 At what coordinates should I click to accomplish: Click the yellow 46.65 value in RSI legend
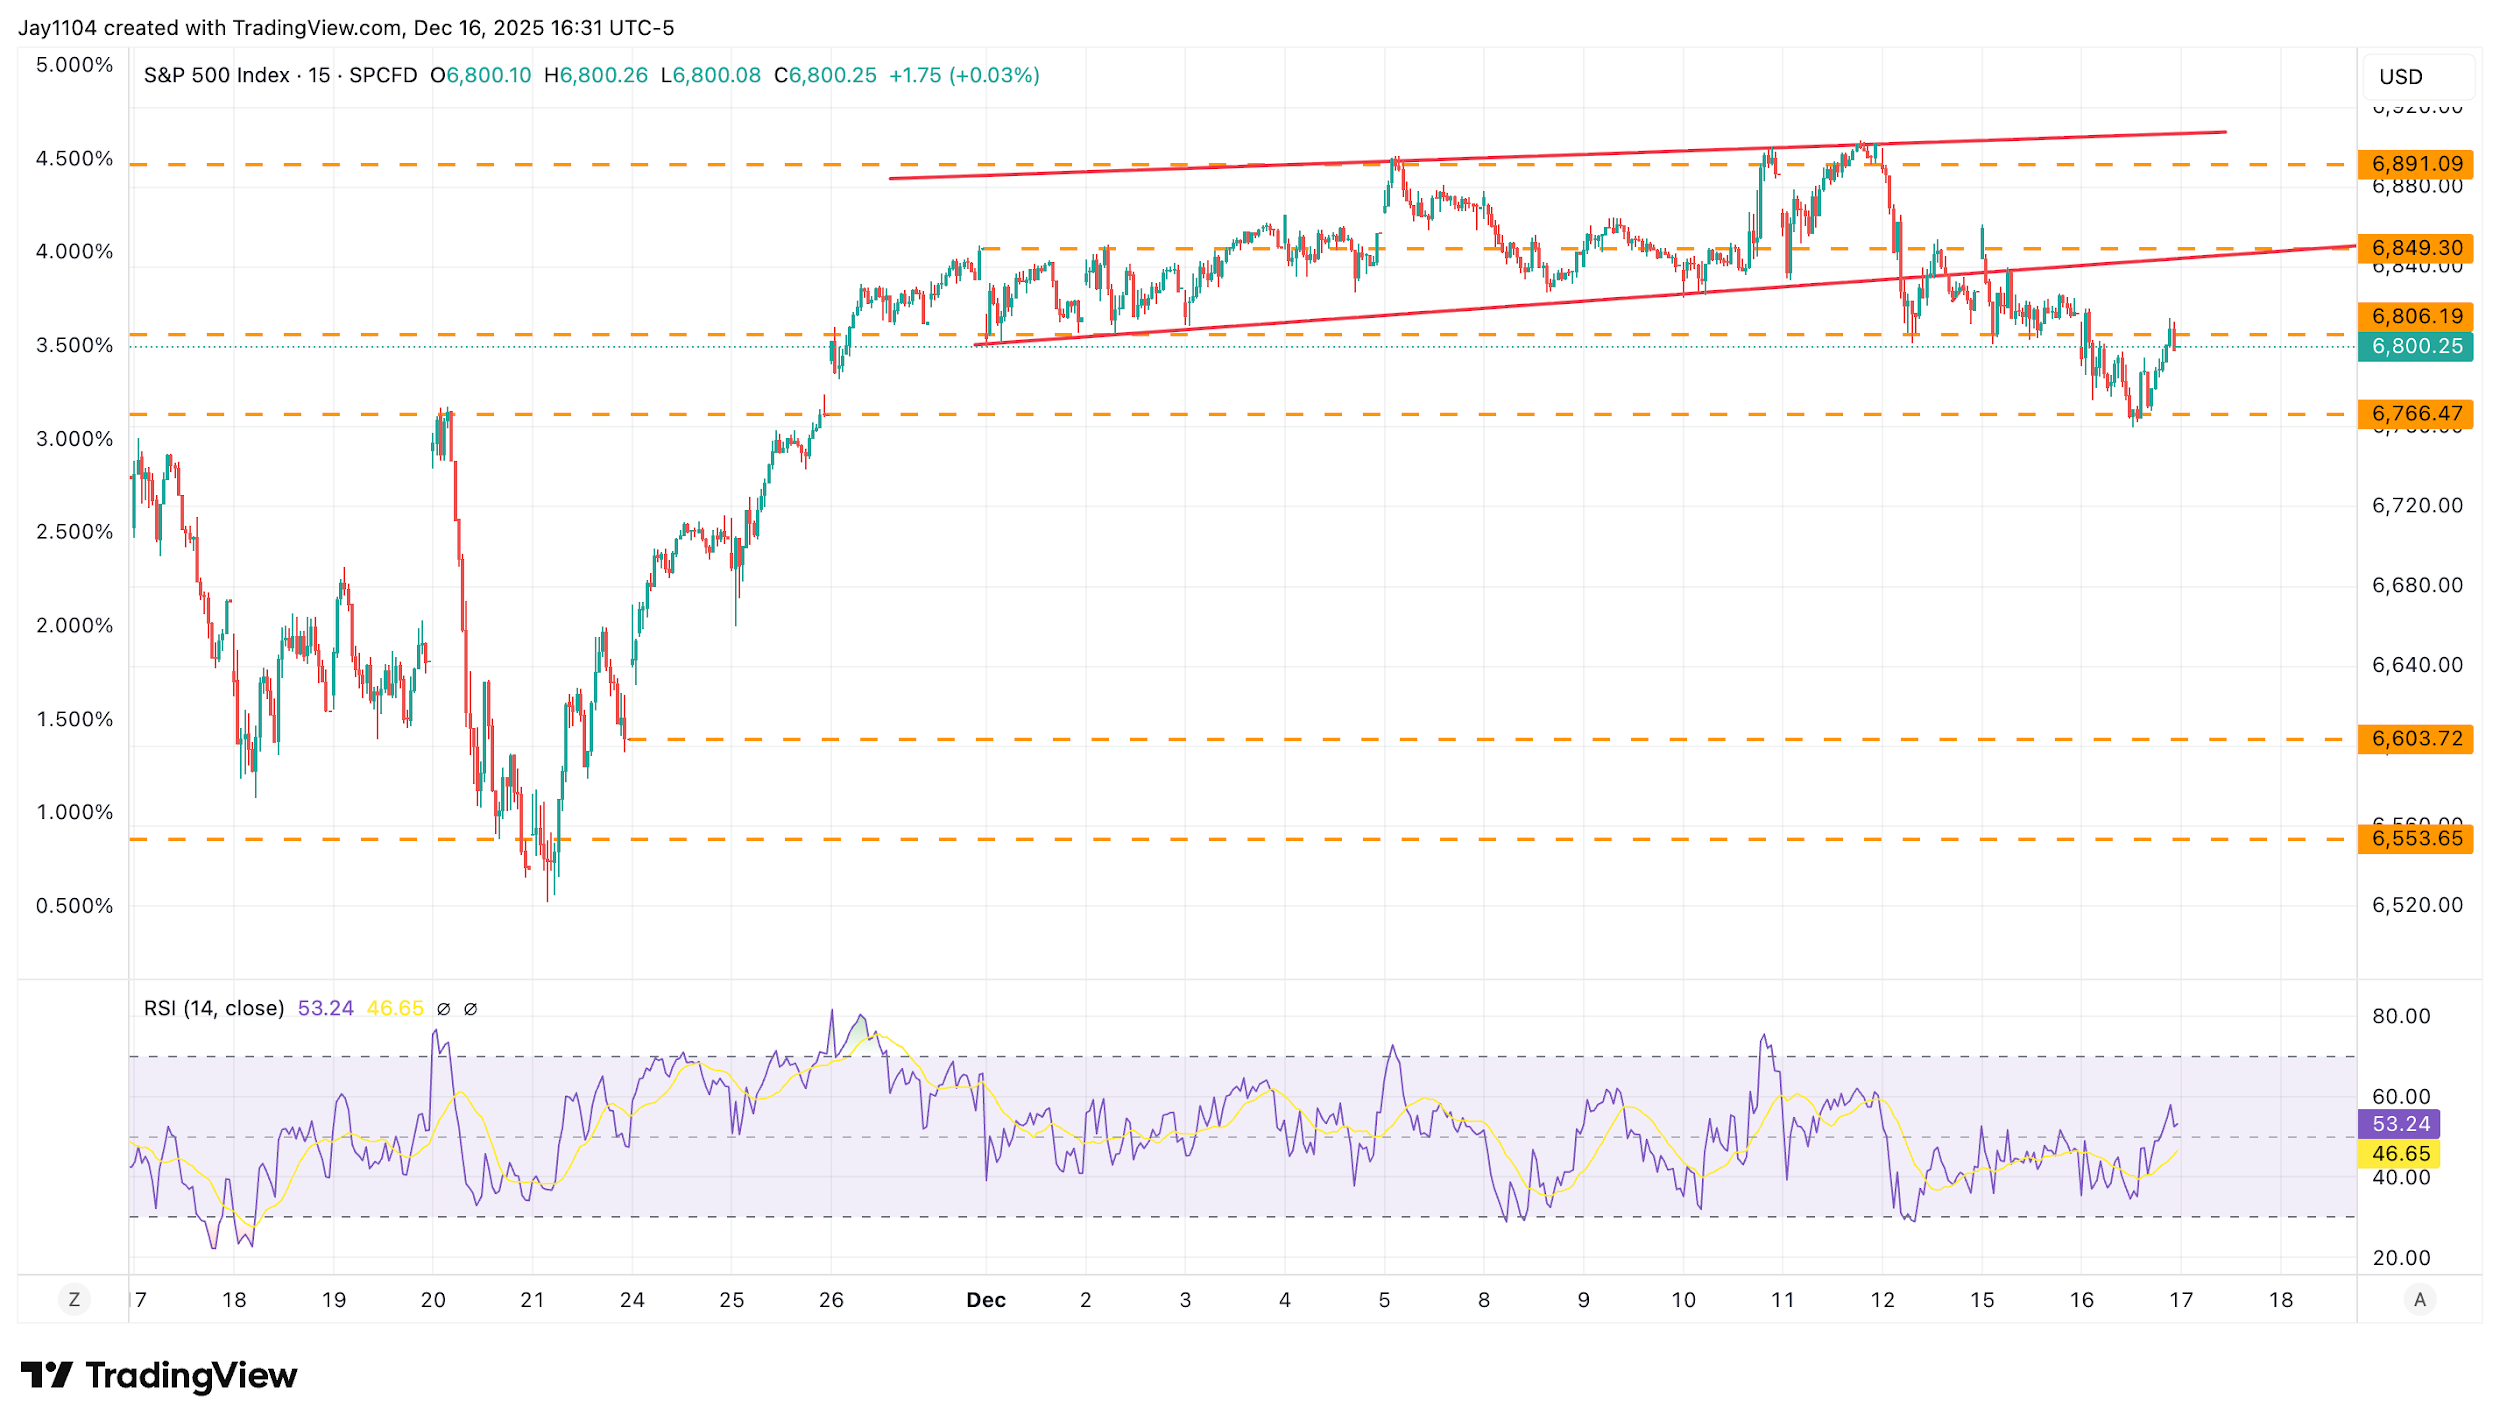(395, 1008)
